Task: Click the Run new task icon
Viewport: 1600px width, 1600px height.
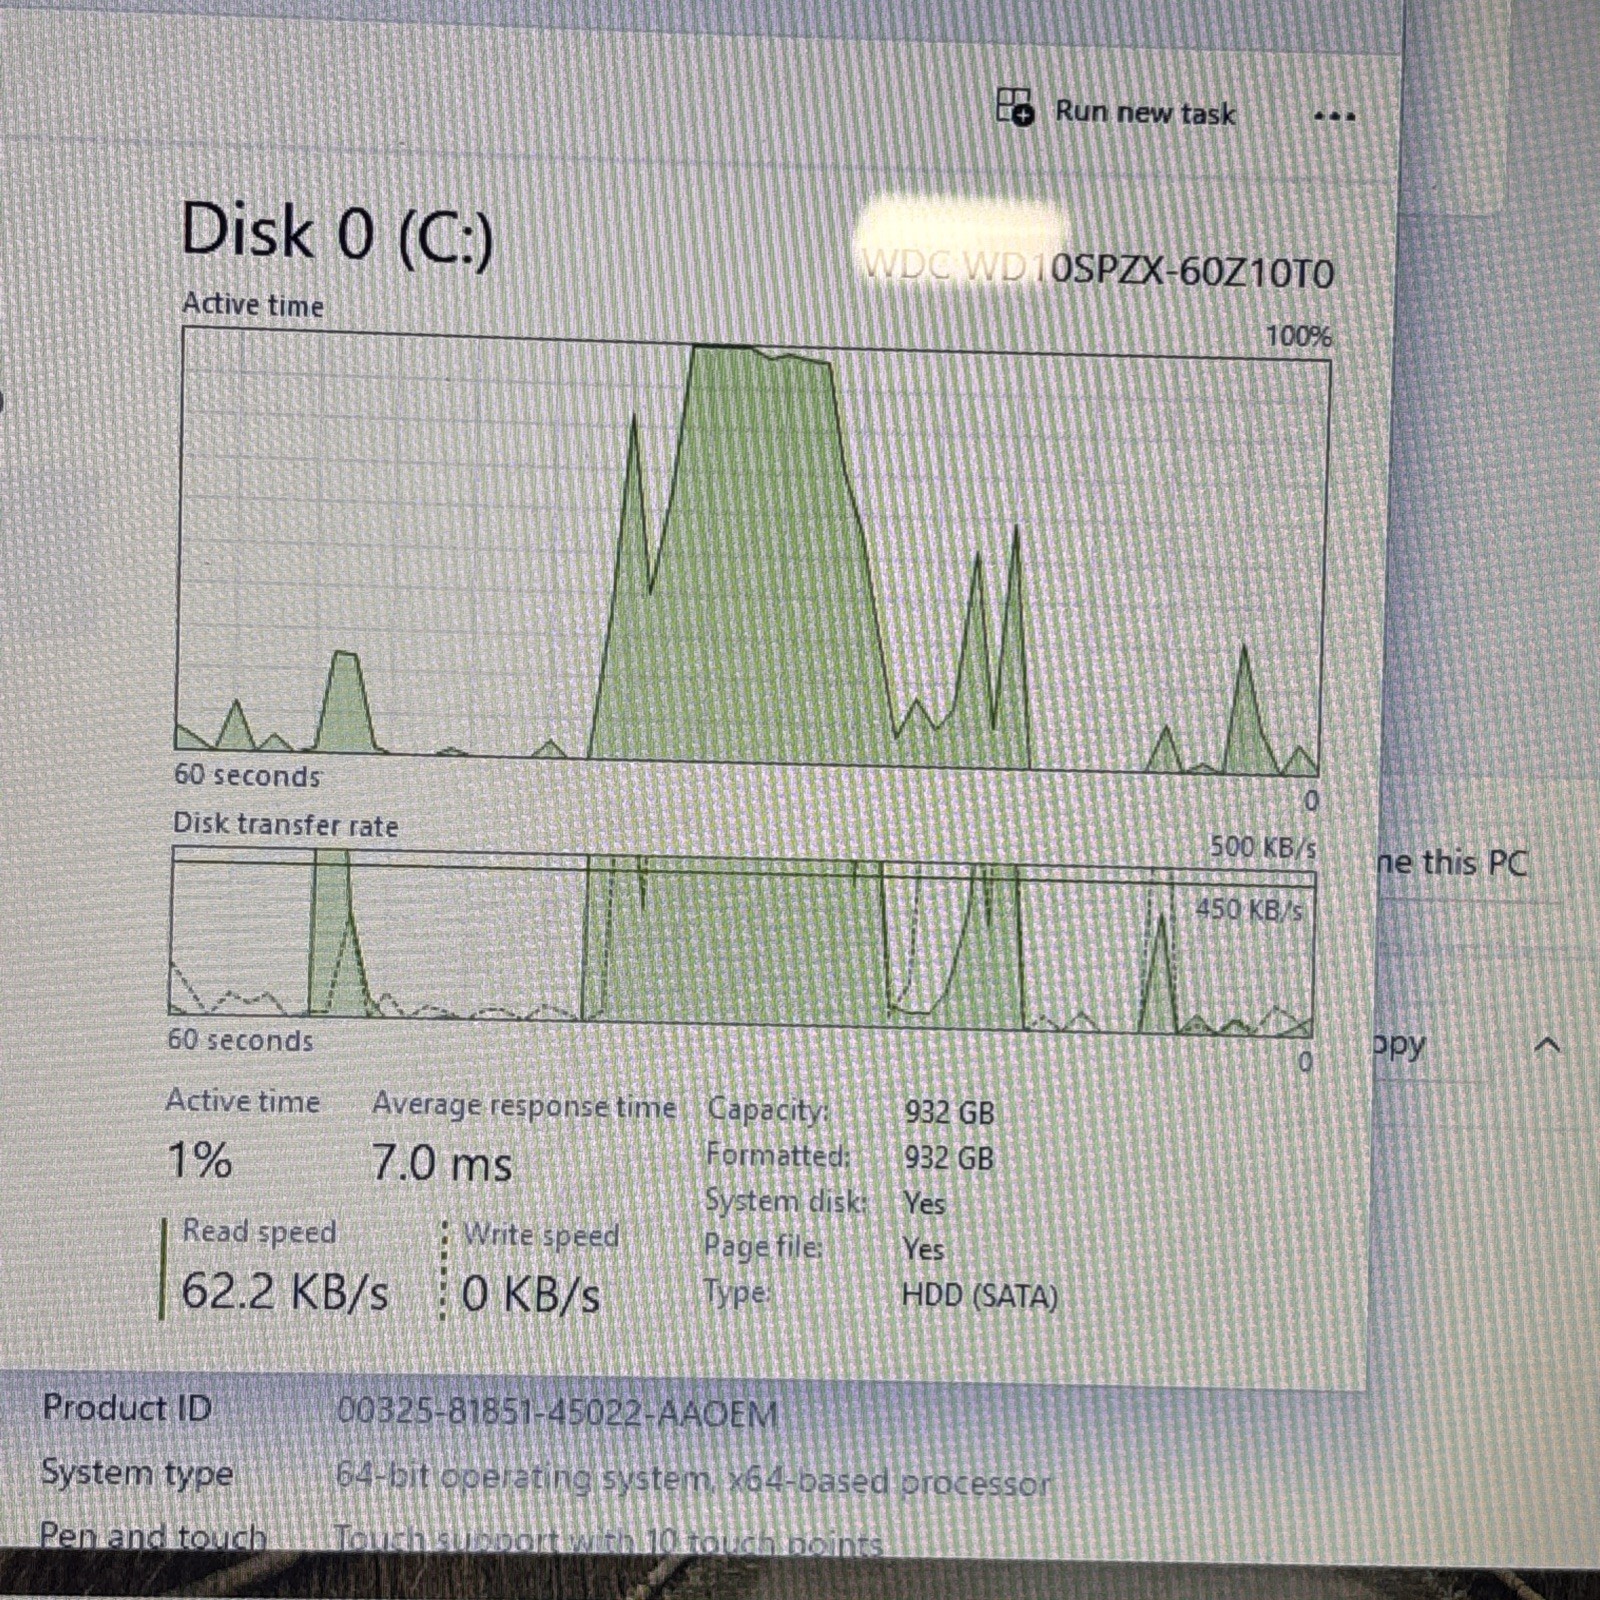Action: (x=1015, y=107)
